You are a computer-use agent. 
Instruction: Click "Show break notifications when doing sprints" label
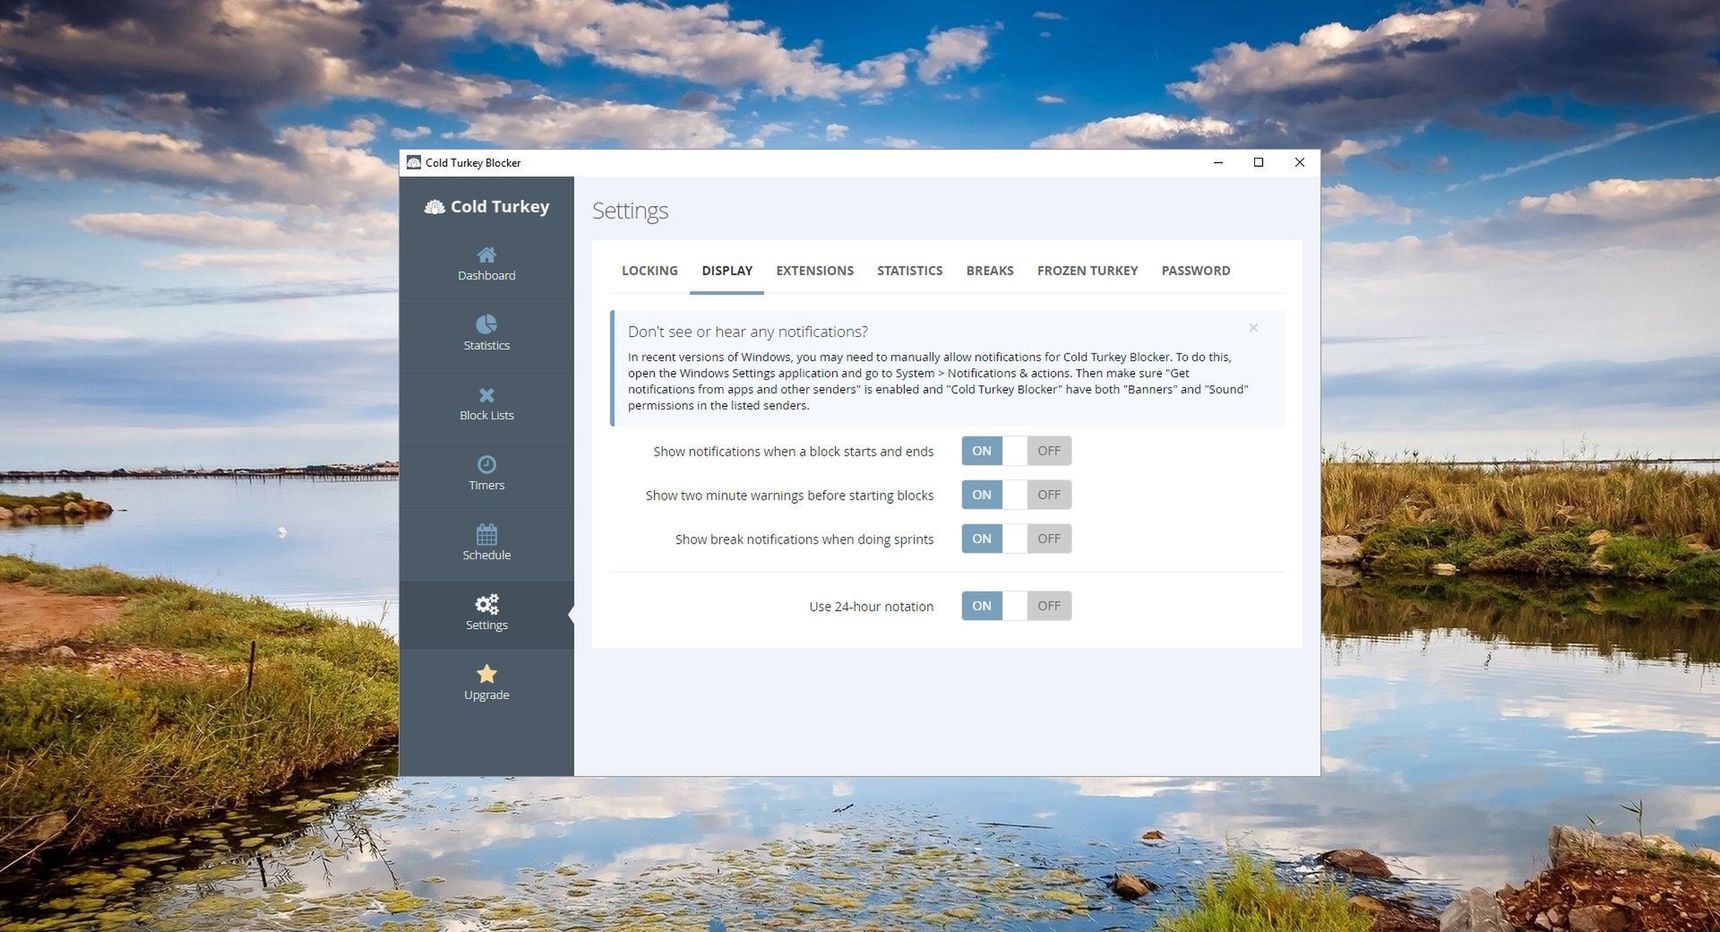click(804, 540)
